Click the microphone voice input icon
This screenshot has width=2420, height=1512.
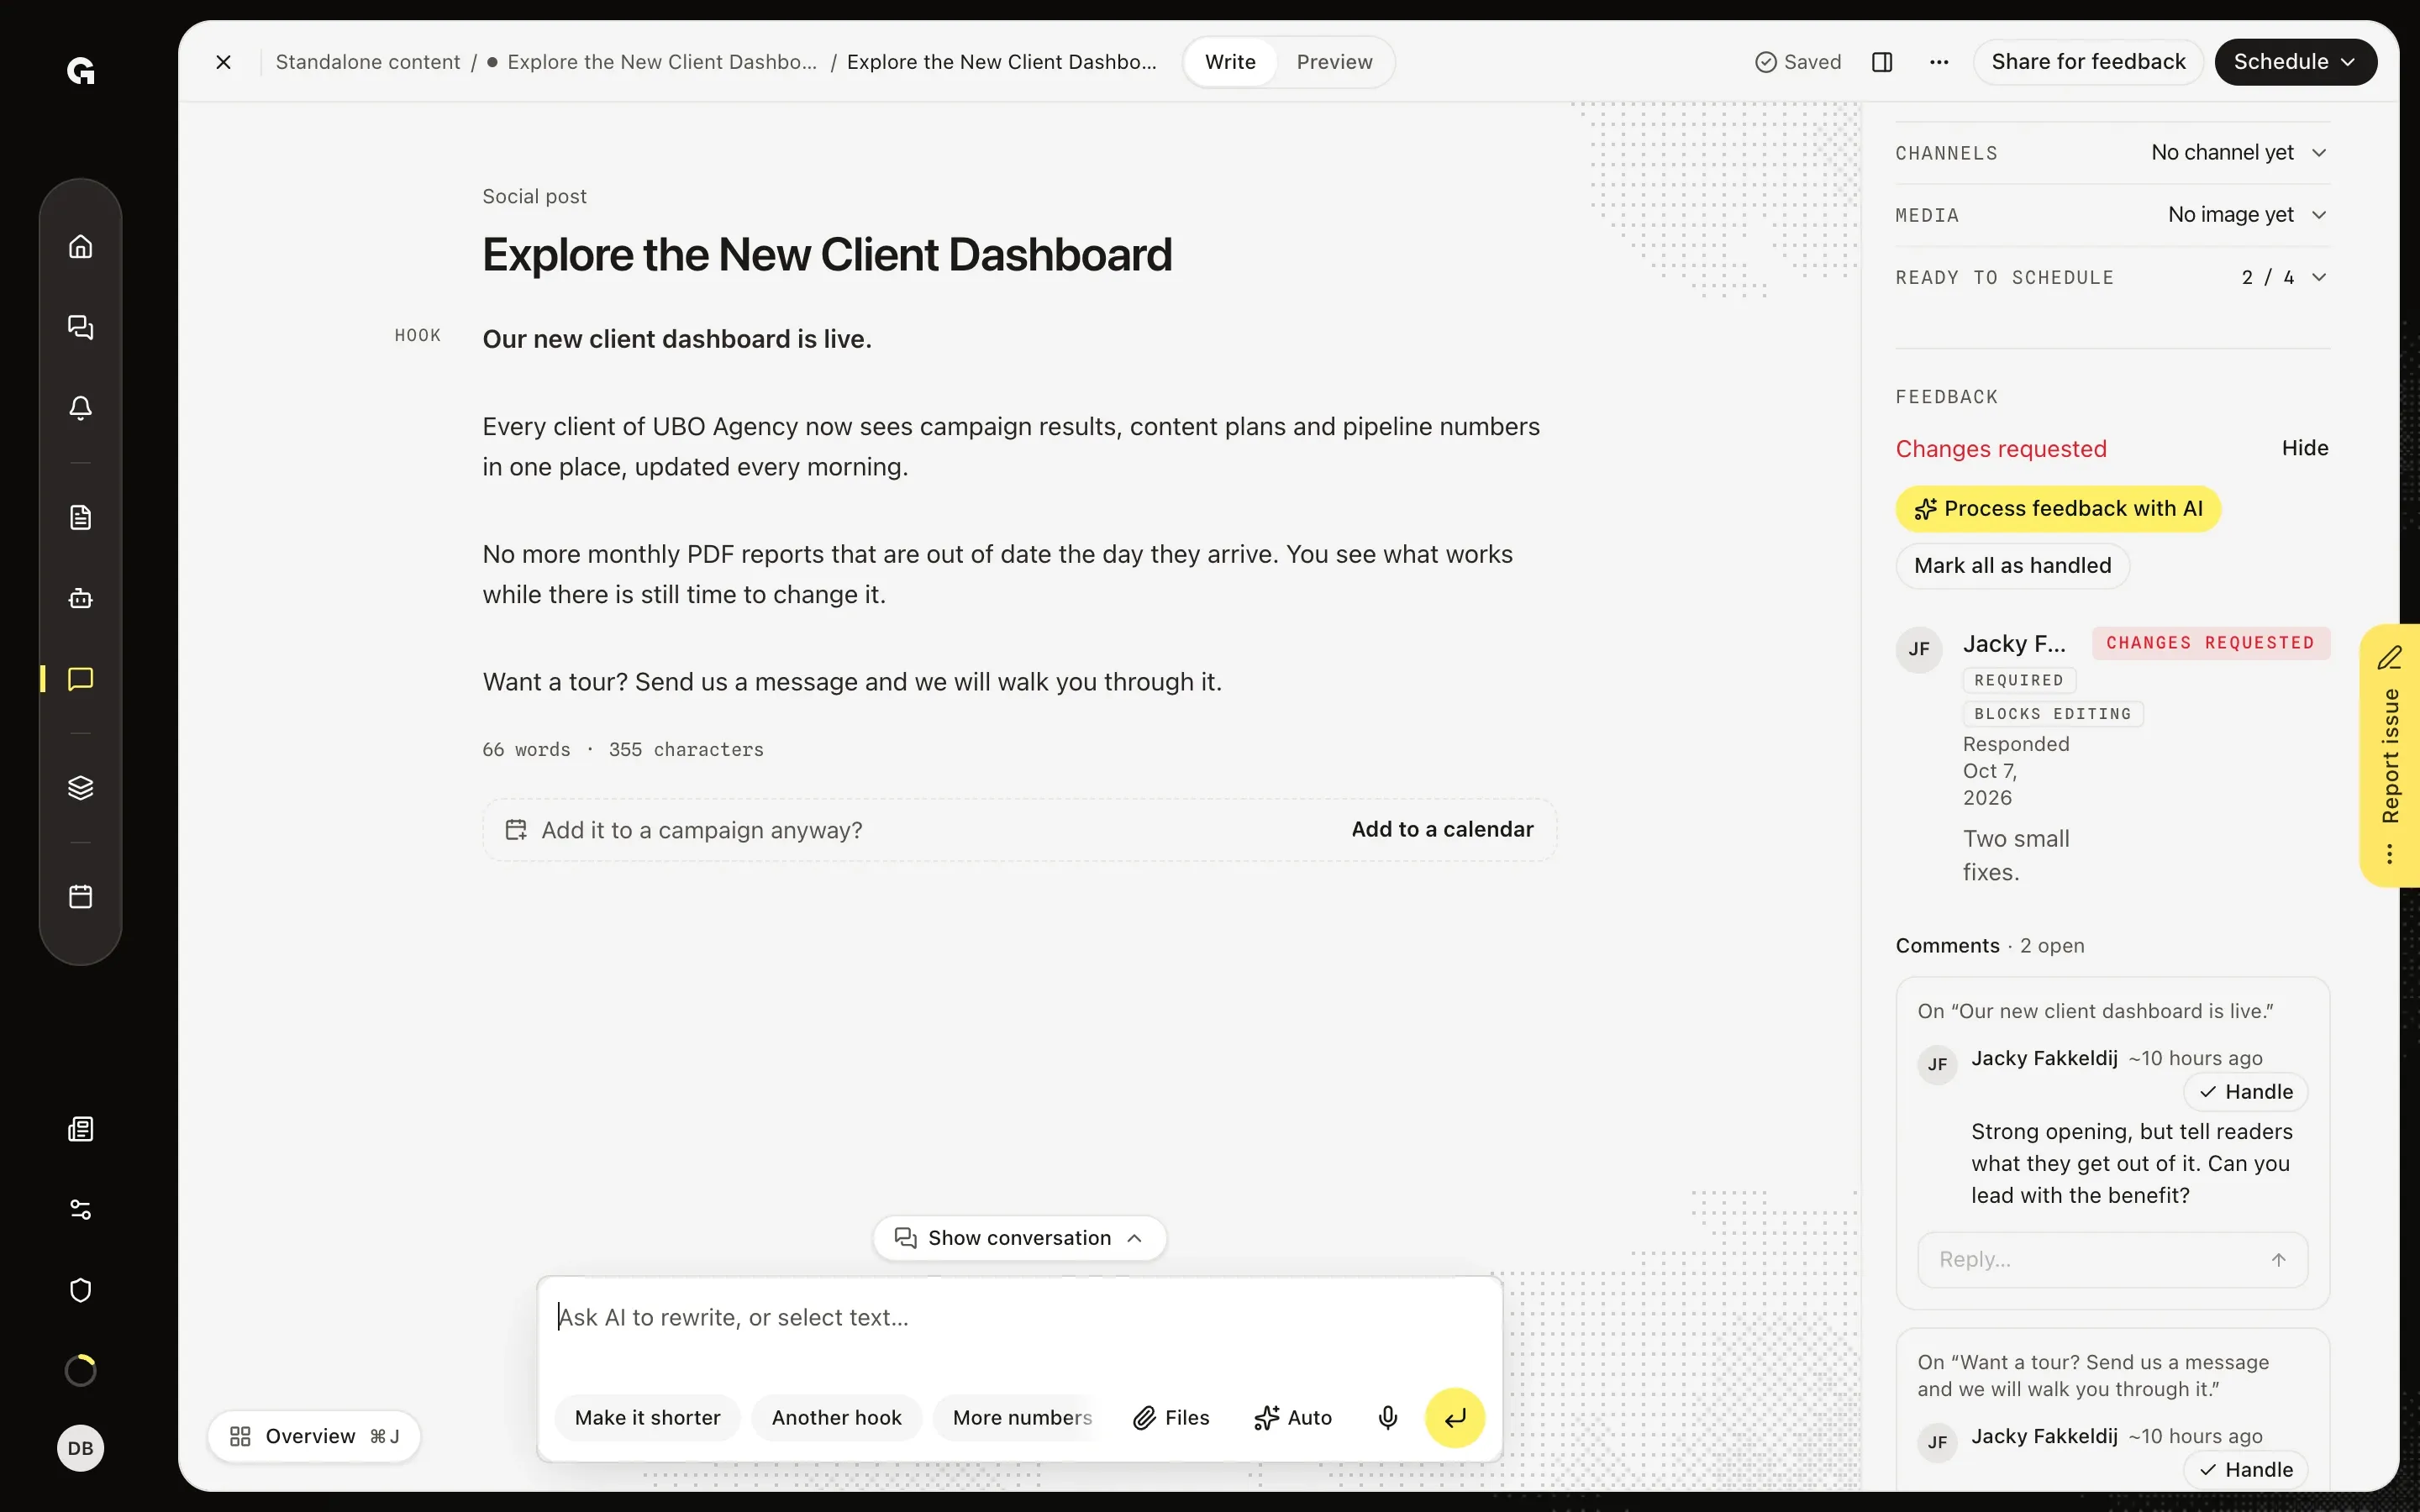pos(1387,1417)
